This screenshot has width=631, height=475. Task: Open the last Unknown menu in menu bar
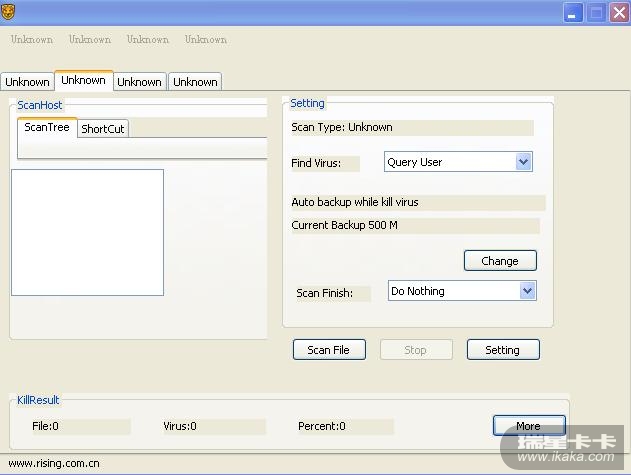pos(206,40)
